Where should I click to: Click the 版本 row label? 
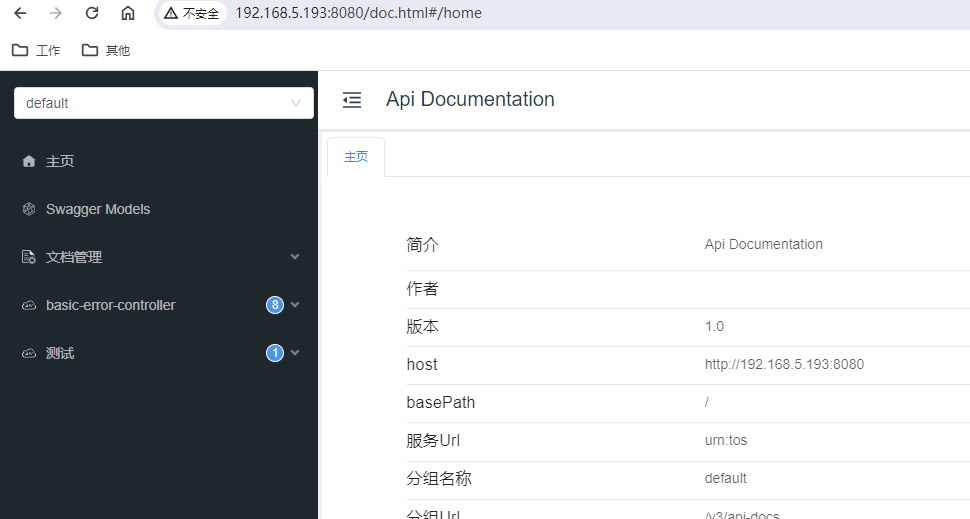click(x=423, y=327)
